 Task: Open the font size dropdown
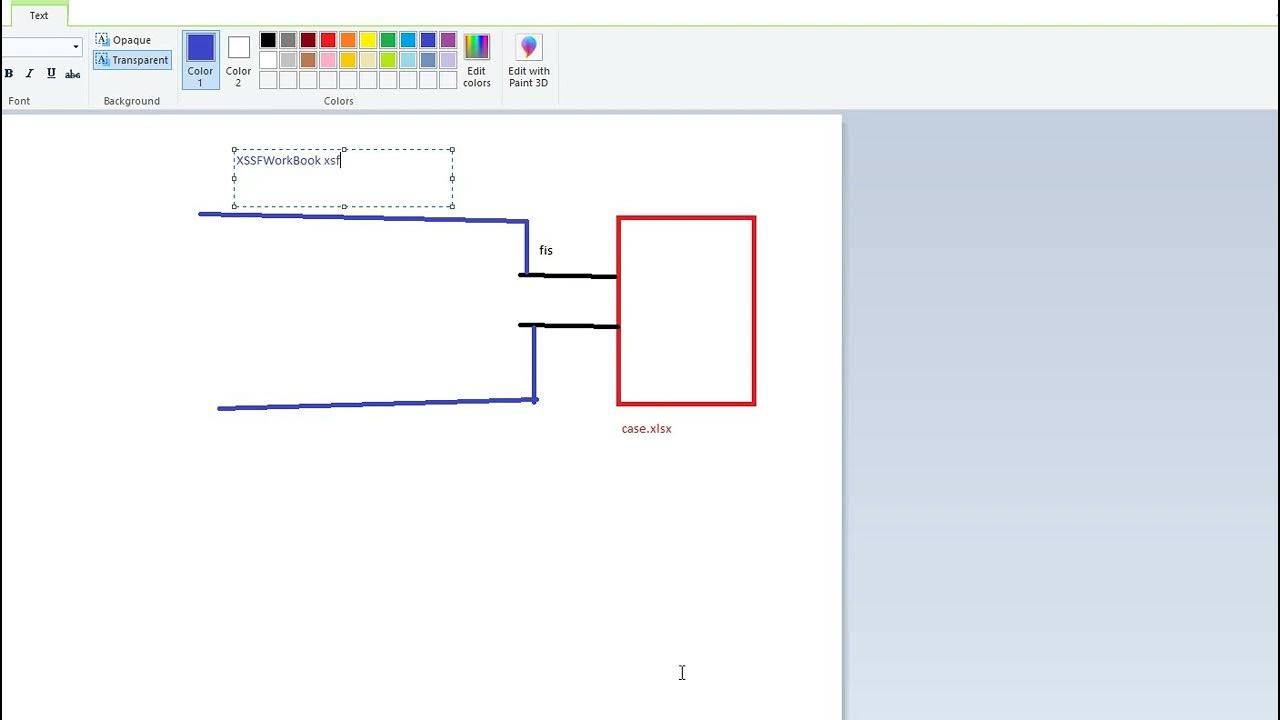(x=76, y=47)
